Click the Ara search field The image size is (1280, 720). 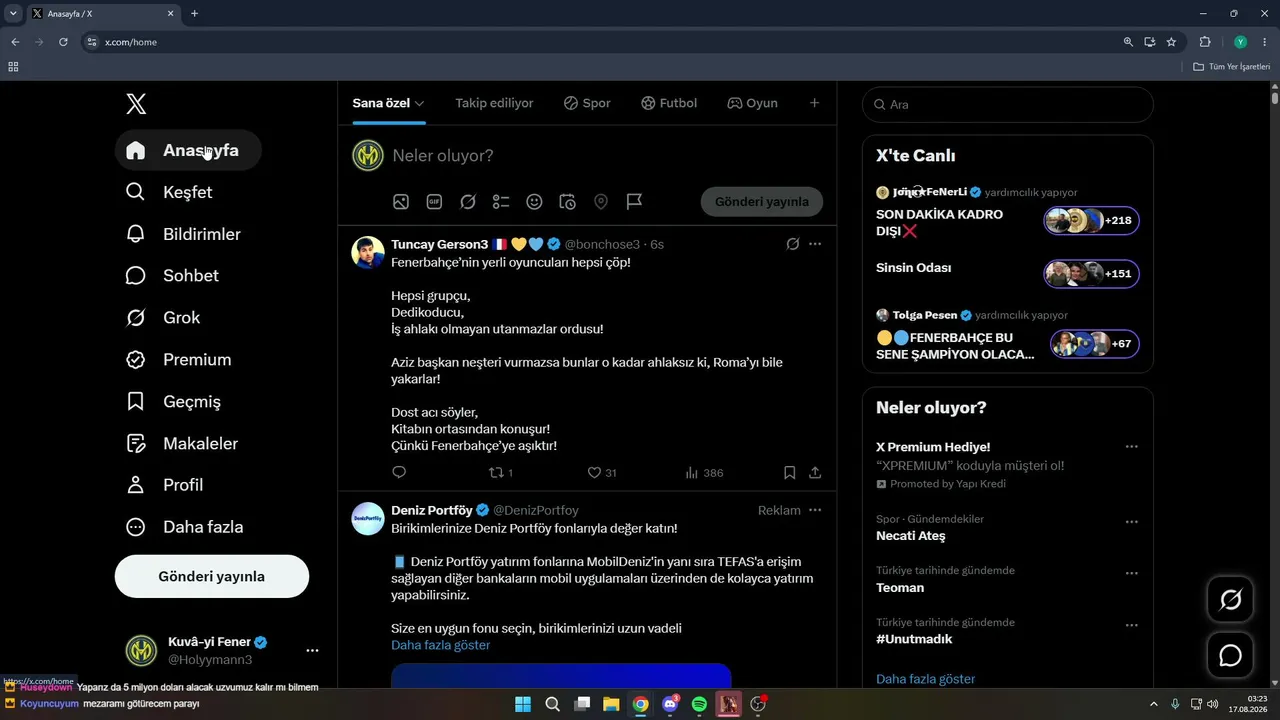point(1008,104)
